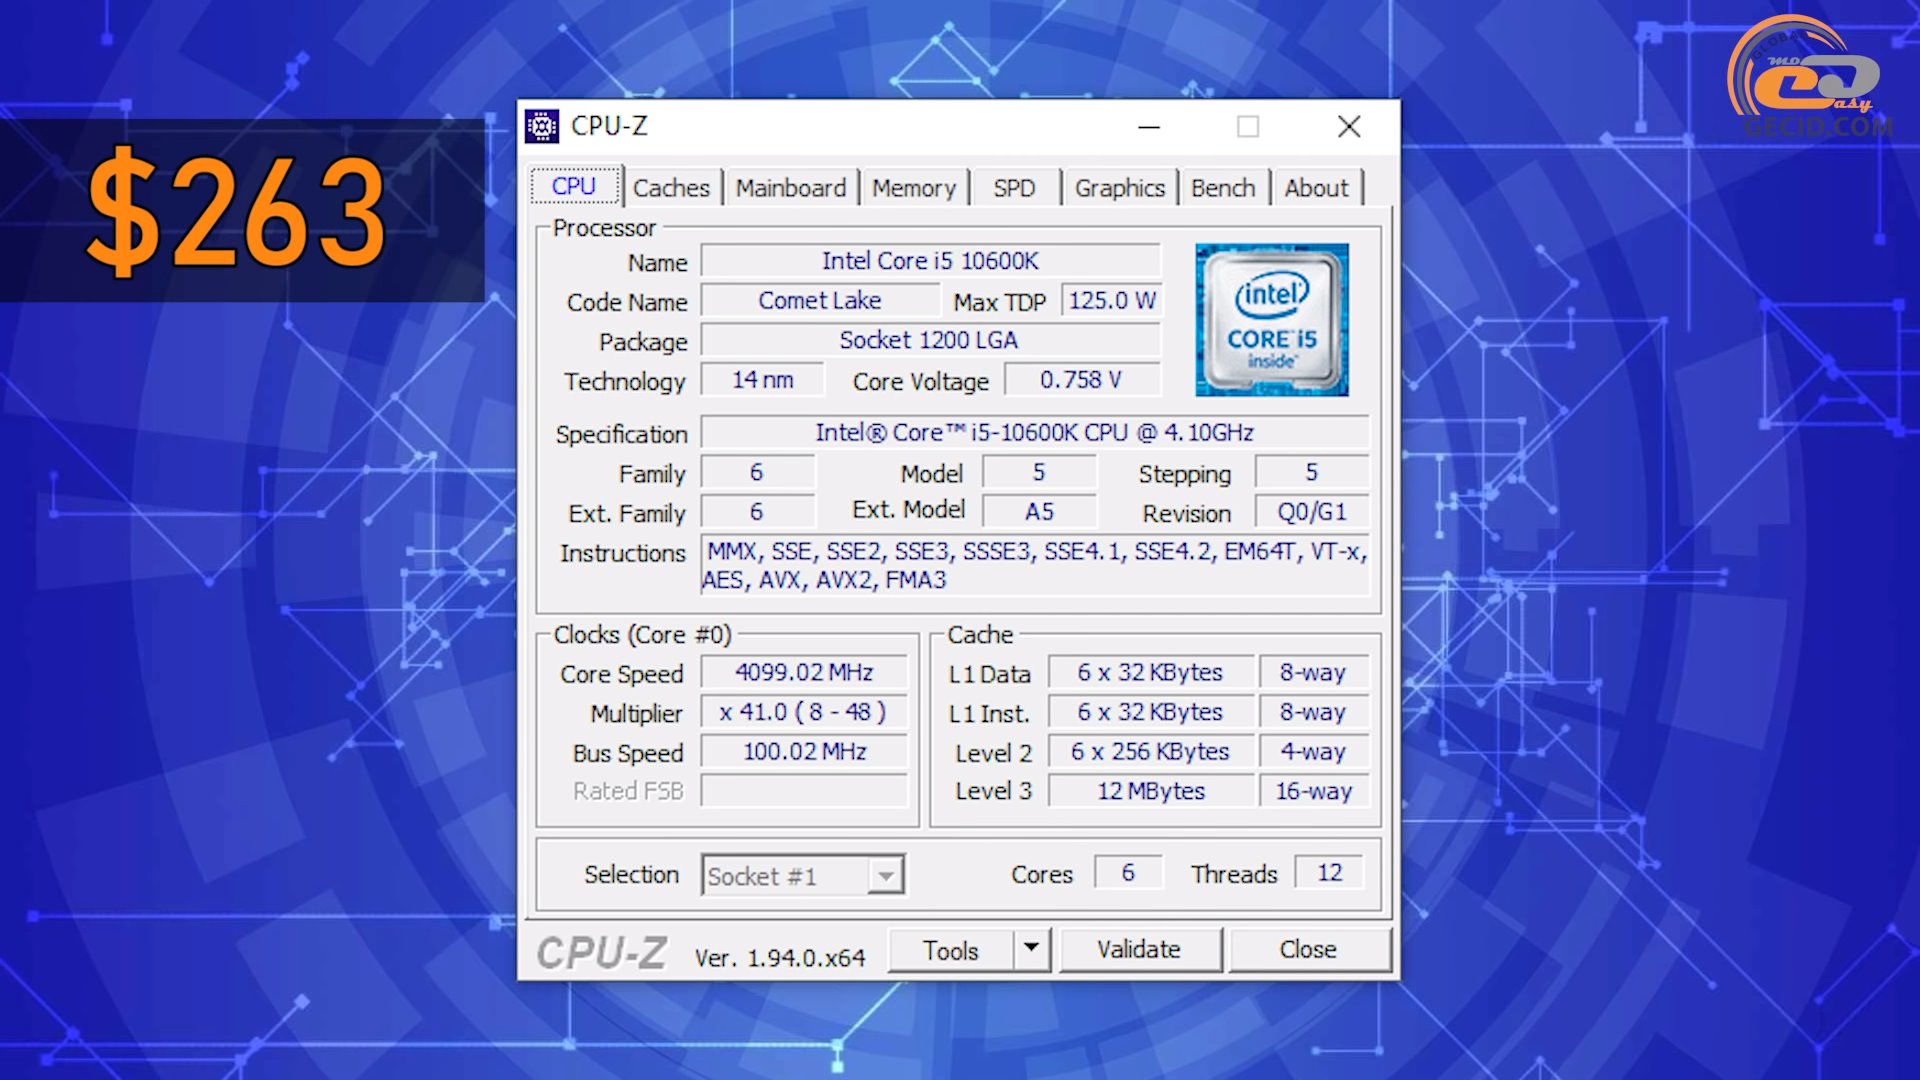Switch to the Bench tab
Image resolution: width=1920 pixels, height=1080 pixels.
(1223, 188)
